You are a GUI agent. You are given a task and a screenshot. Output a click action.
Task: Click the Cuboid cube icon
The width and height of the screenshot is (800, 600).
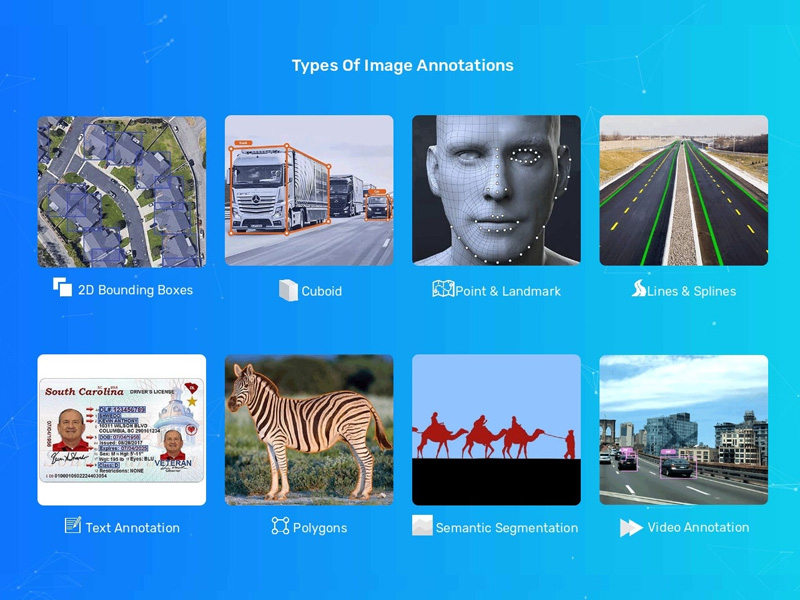tap(288, 290)
